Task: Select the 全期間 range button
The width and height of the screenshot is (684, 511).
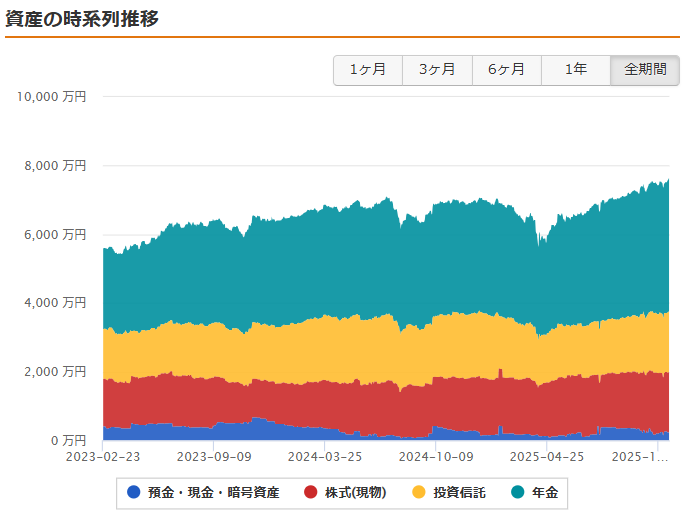Action: pyautogui.click(x=645, y=70)
